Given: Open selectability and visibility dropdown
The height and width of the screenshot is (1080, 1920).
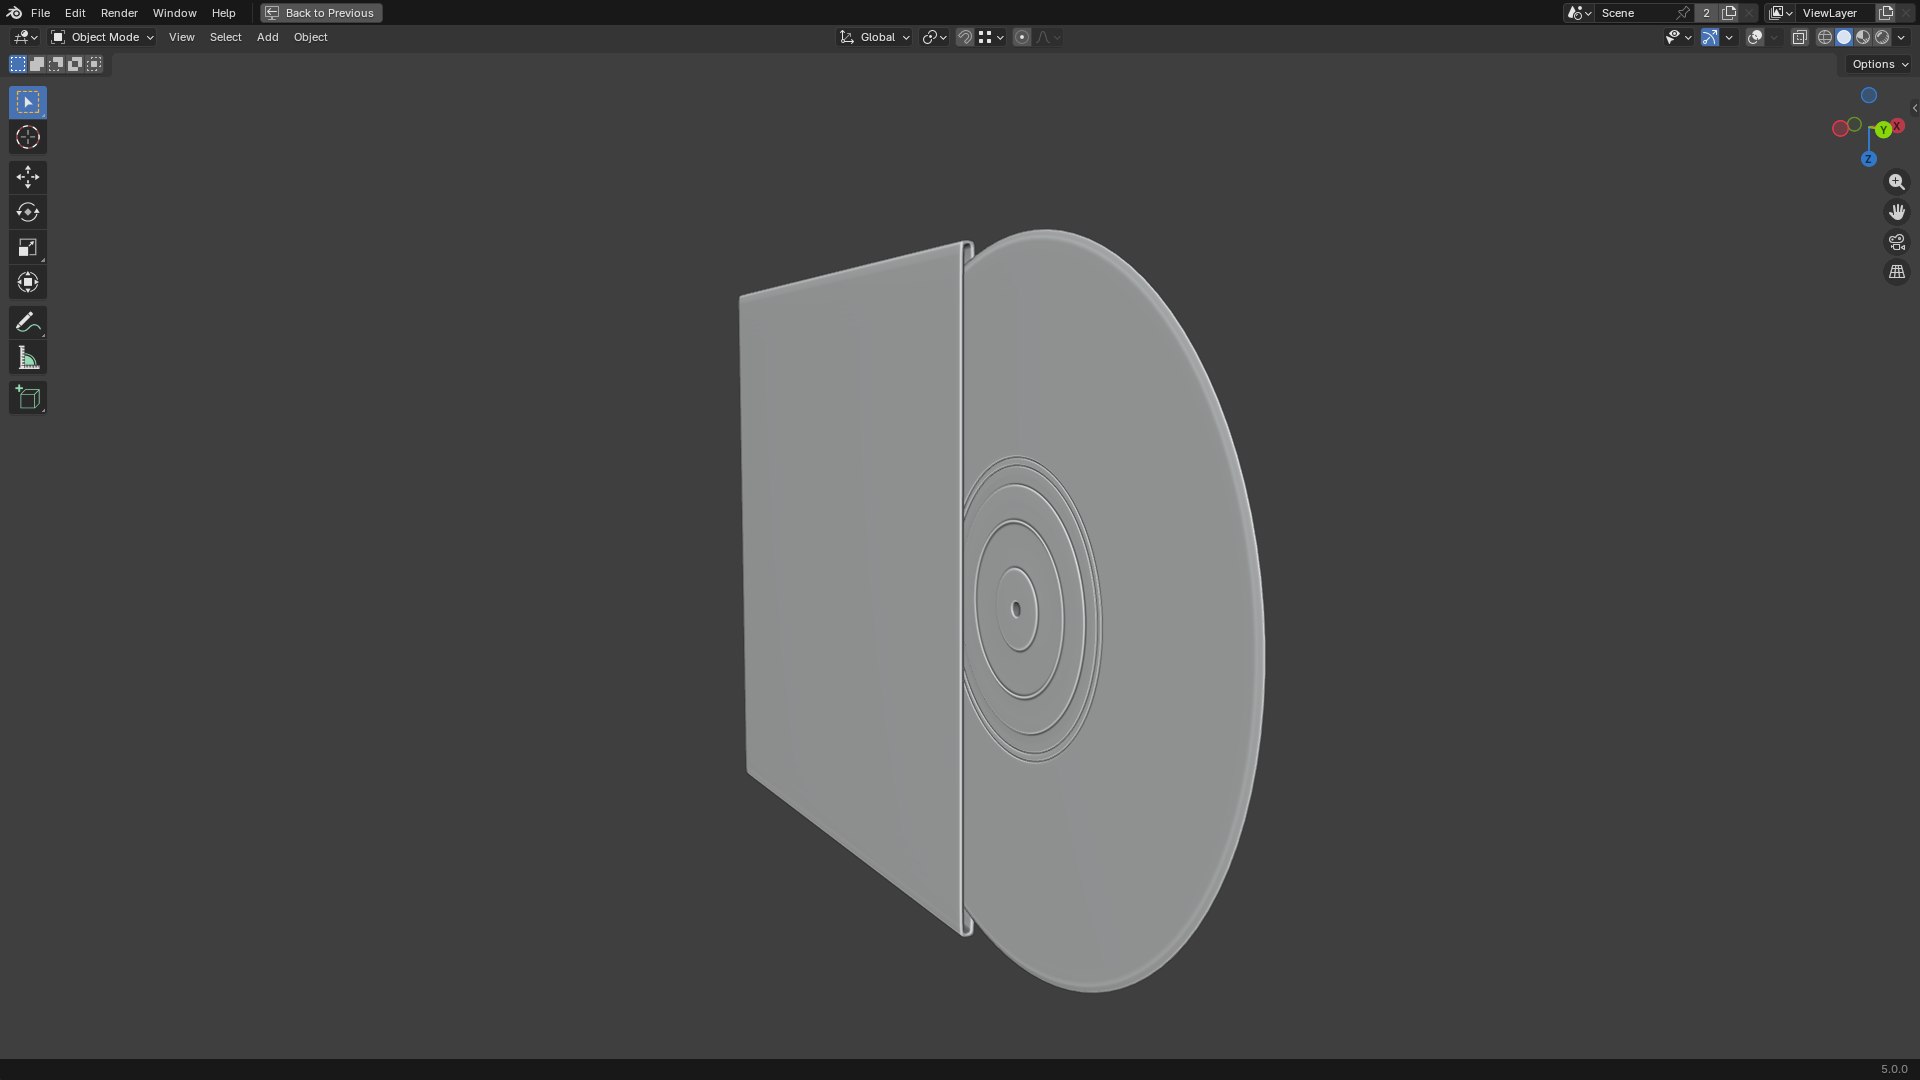Looking at the screenshot, I should click(x=1678, y=37).
